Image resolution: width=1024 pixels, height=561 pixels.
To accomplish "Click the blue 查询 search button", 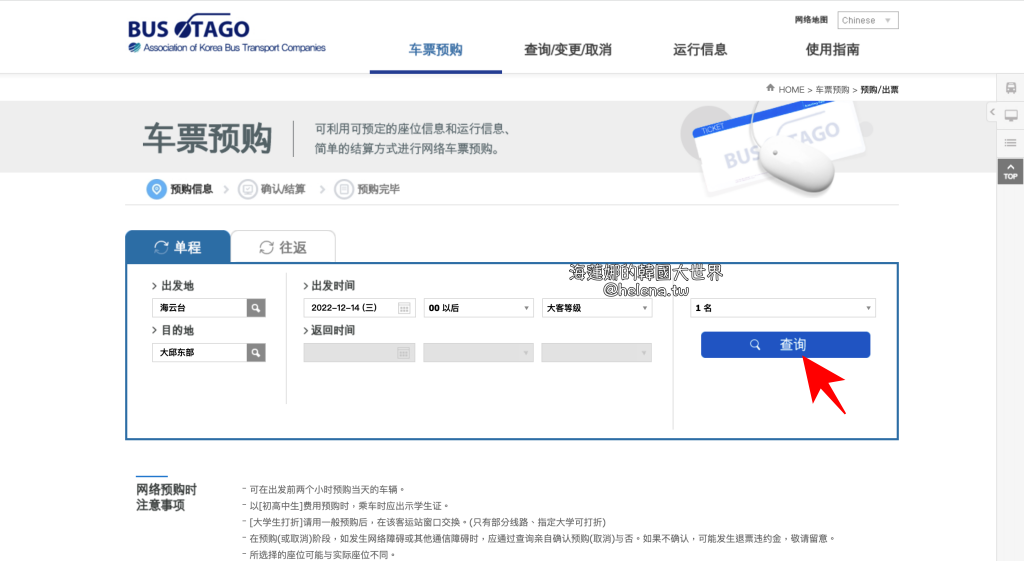I will (x=786, y=345).
